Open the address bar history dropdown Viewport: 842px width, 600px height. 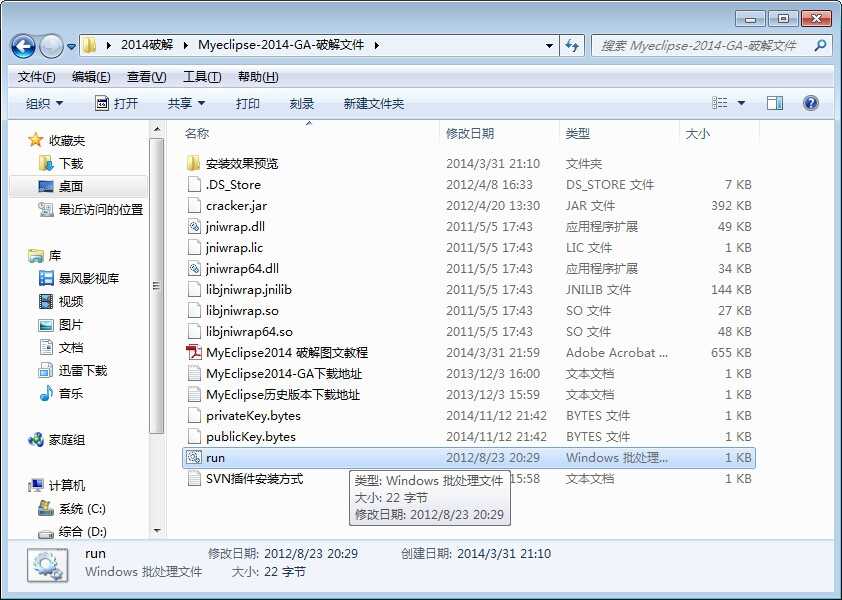(x=549, y=46)
